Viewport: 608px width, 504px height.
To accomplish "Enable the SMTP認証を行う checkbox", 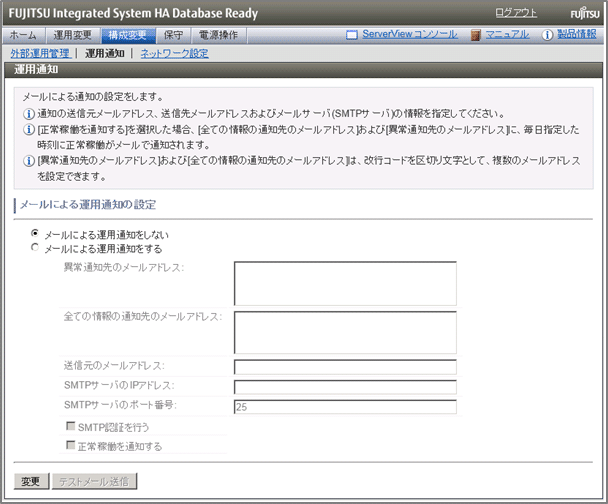I will coord(71,426).
